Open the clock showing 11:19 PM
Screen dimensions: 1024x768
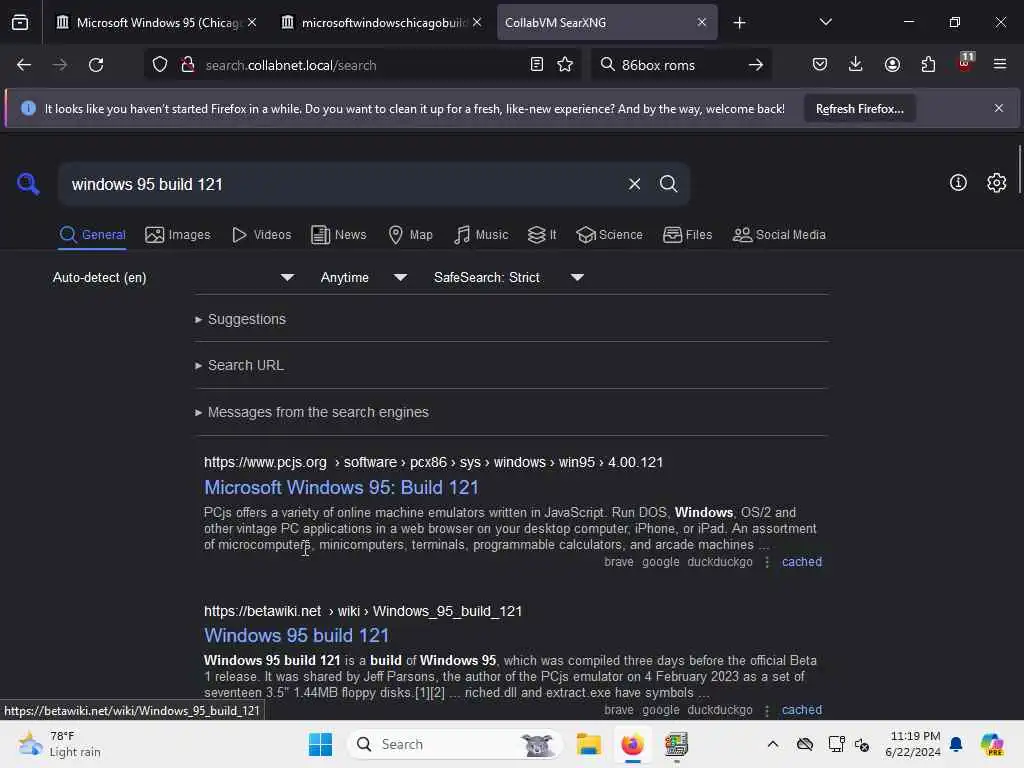click(x=912, y=744)
